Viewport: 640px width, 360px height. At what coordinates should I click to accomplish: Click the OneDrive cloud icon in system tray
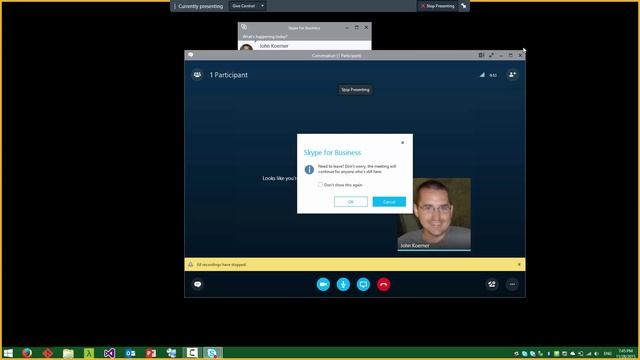573,353
